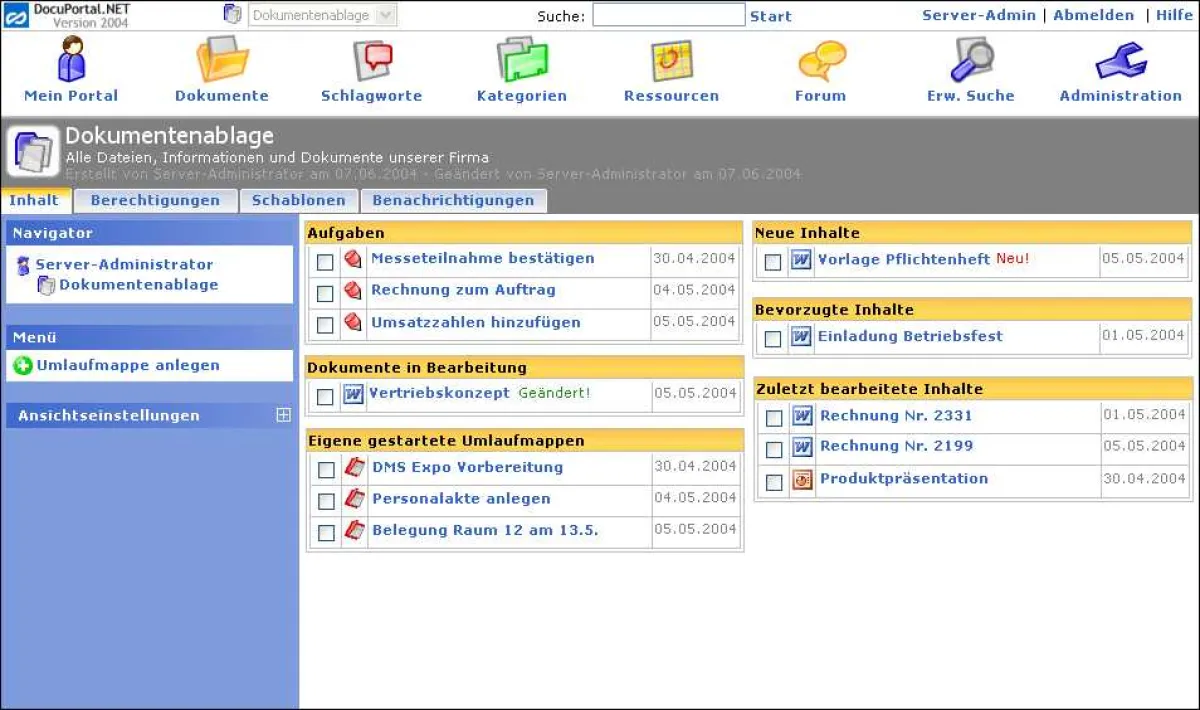The height and width of the screenshot is (710, 1200).
Task: Start a search with the Start link
Action: (770, 15)
